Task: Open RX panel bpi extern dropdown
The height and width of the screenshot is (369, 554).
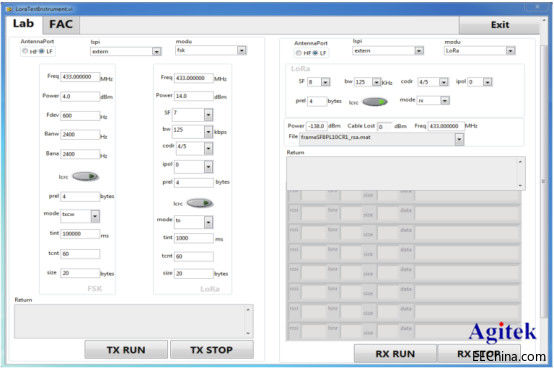Action: click(419, 51)
